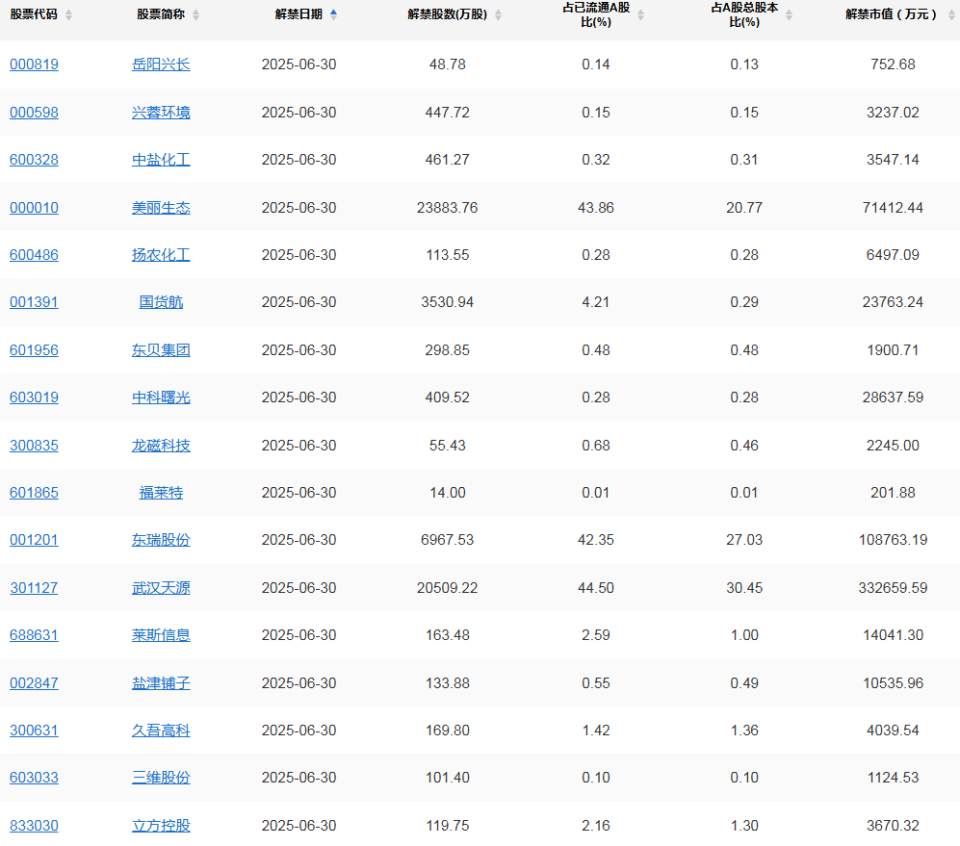Open stock code 001201 link
The height and width of the screenshot is (846, 960).
point(34,540)
